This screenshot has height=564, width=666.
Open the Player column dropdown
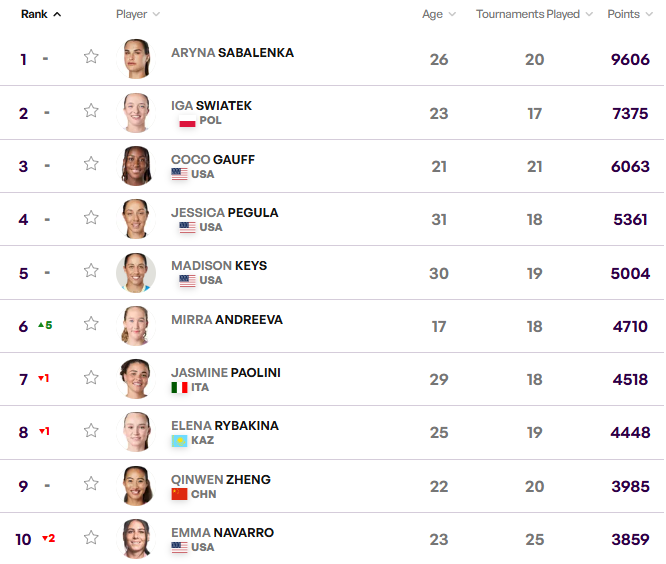pyautogui.click(x=138, y=15)
